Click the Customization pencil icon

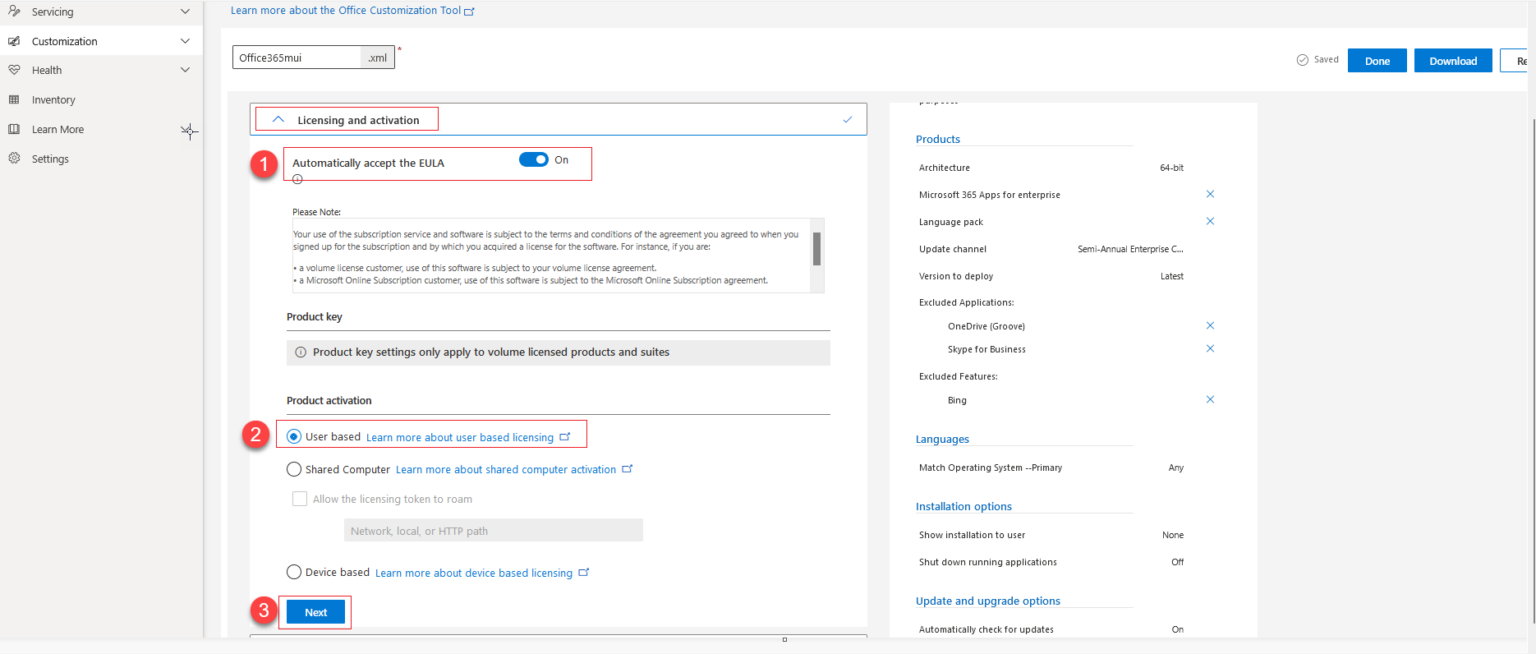15,40
